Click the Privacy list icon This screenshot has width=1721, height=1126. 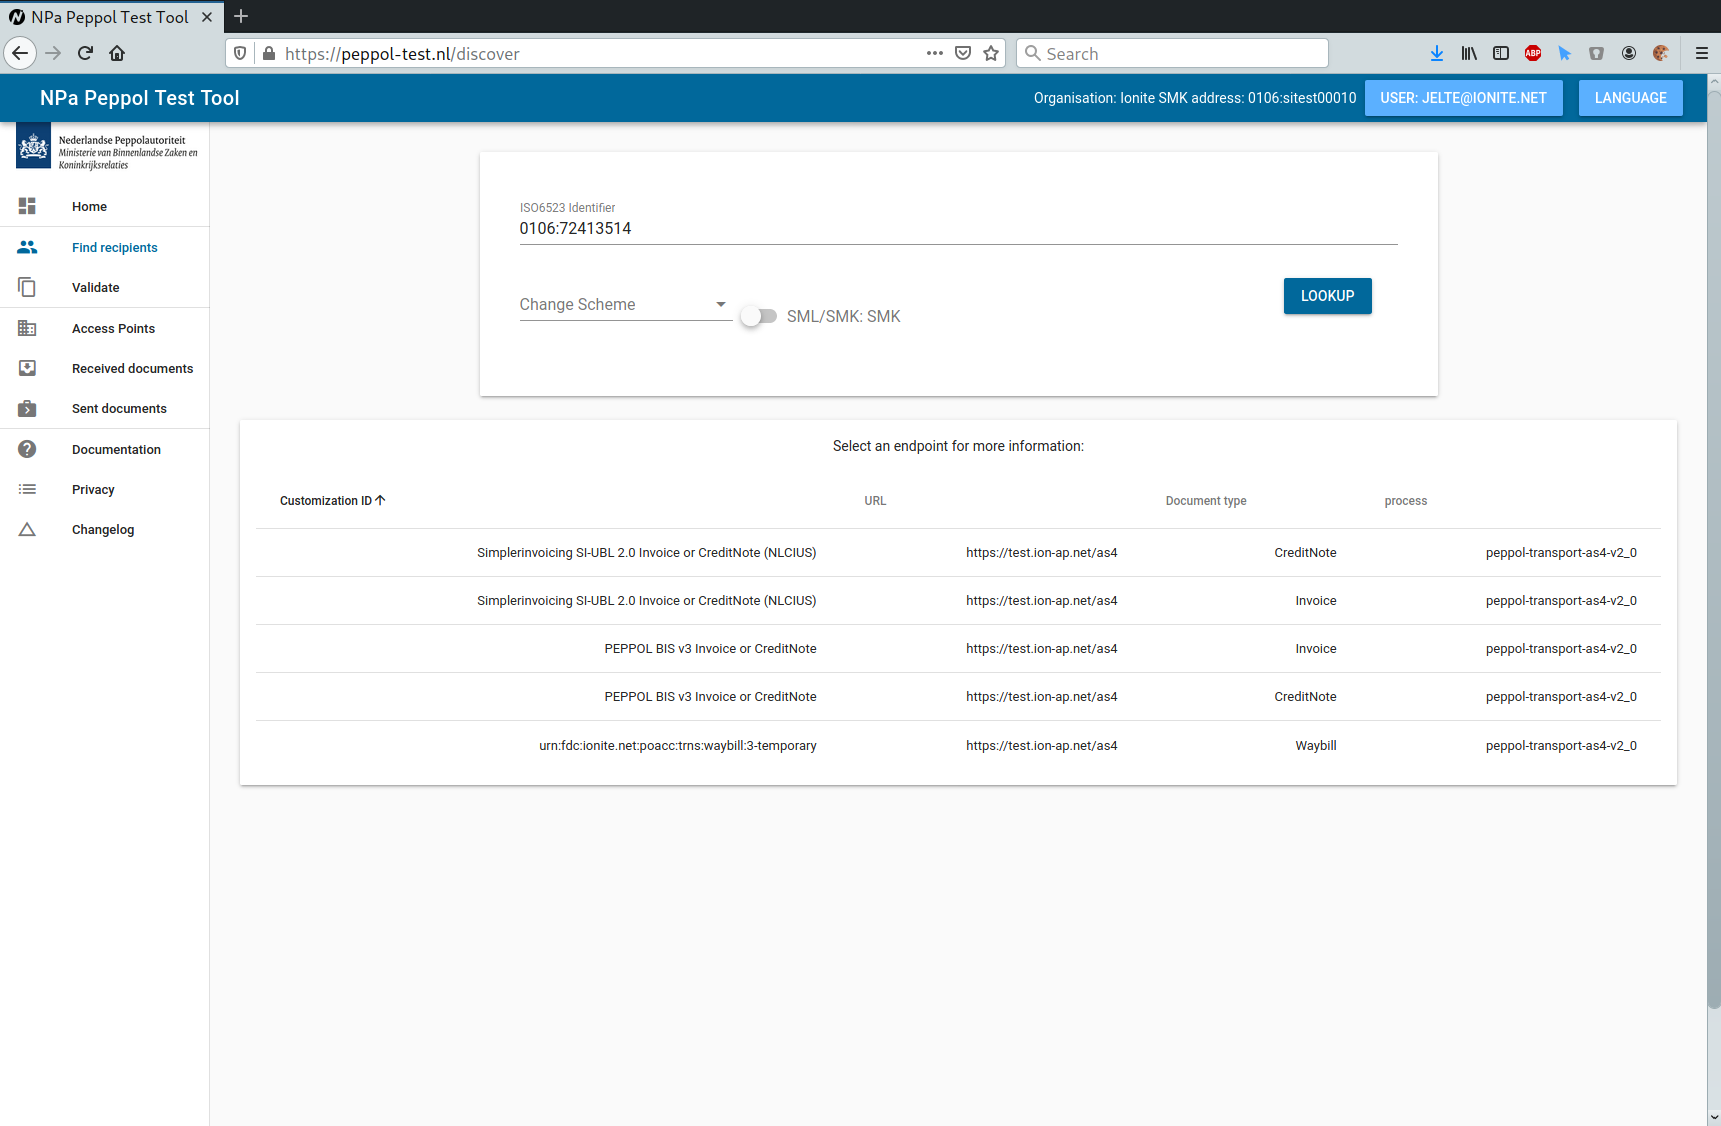point(27,489)
